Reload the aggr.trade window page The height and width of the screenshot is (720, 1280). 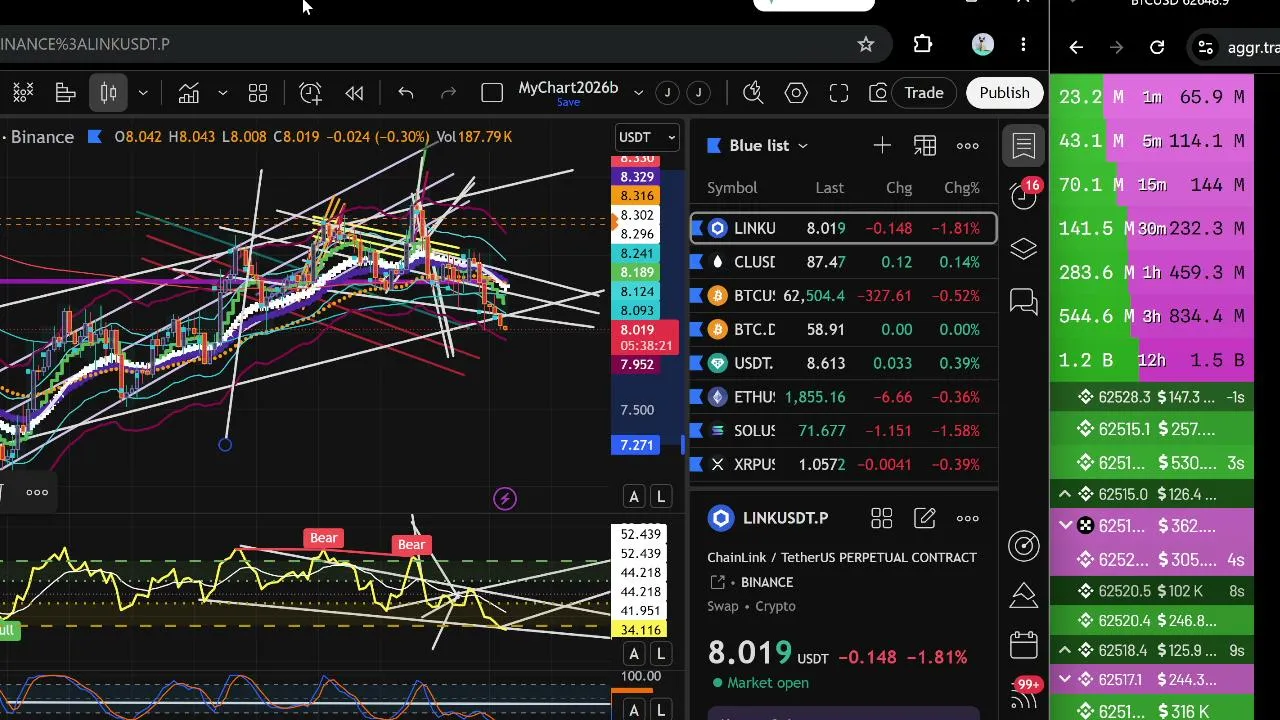(x=1157, y=47)
